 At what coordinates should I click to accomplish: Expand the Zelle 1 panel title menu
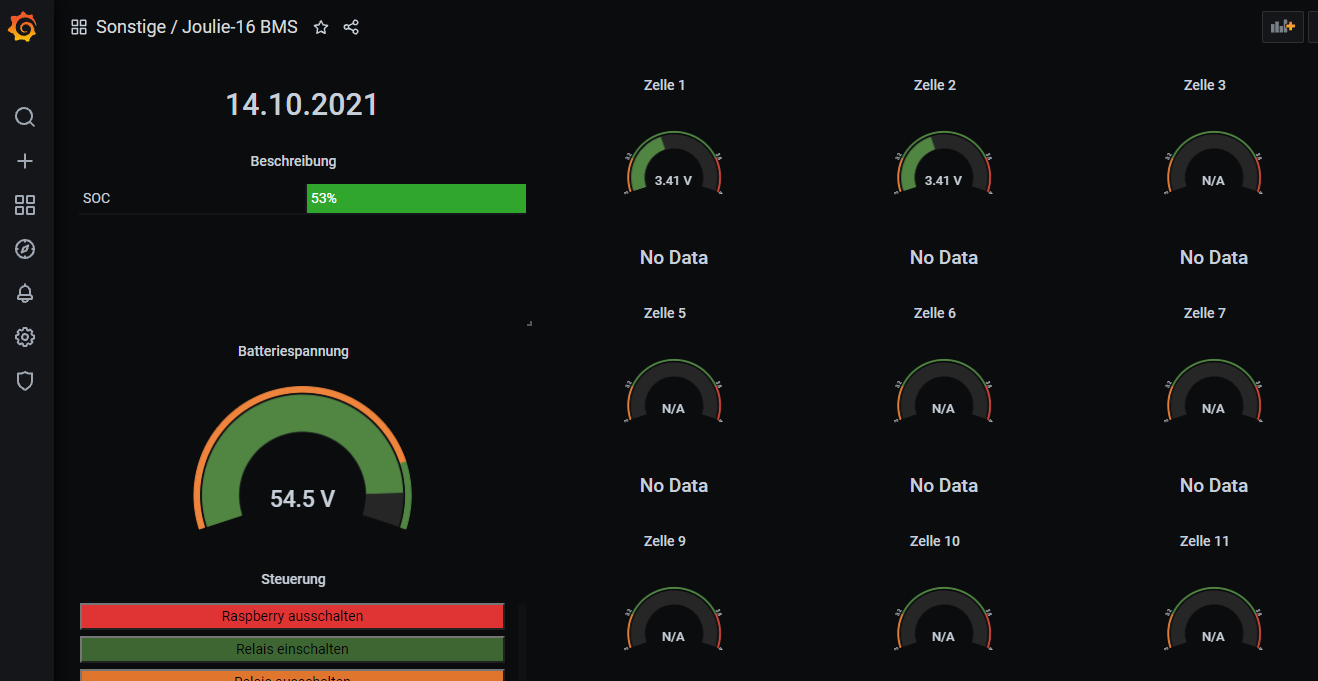point(664,85)
